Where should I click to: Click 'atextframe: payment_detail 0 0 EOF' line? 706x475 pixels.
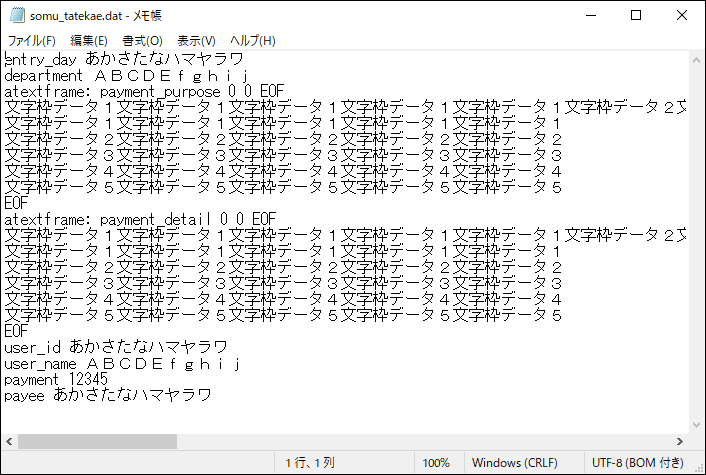tap(140, 219)
